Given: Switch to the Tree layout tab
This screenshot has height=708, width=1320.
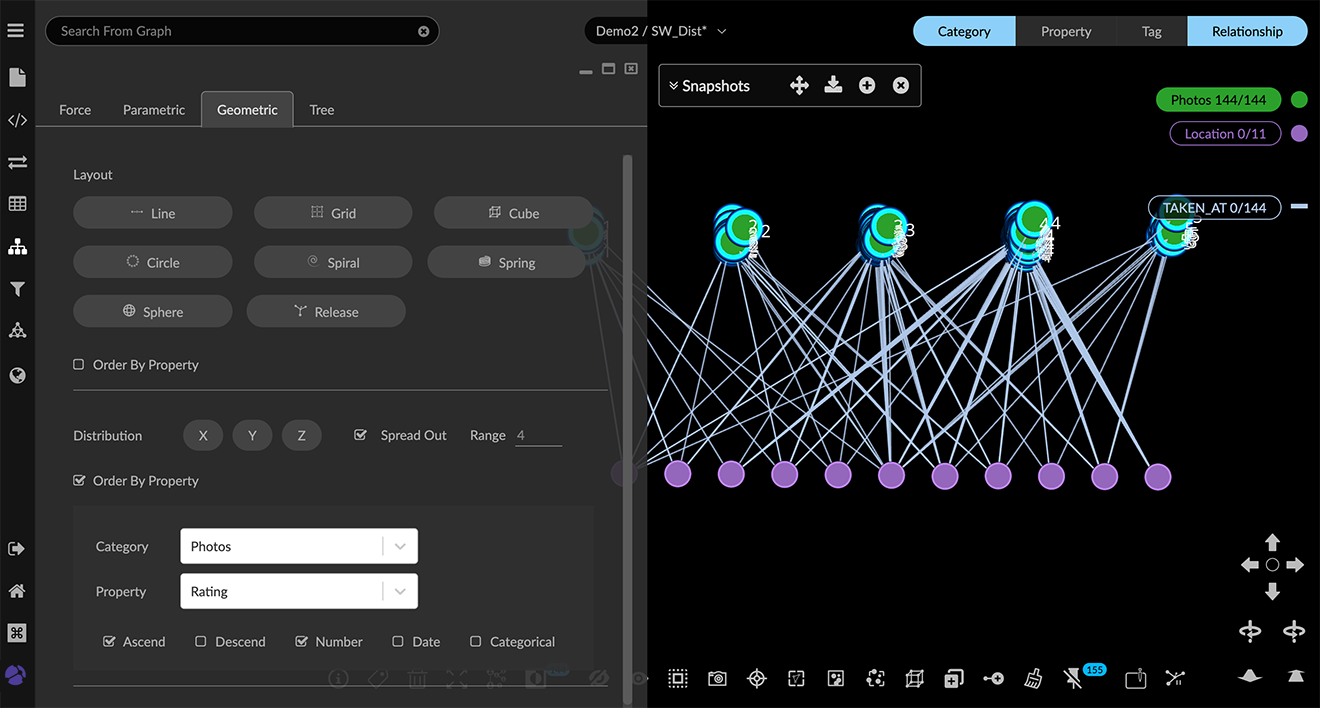Looking at the screenshot, I should pos(322,110).
